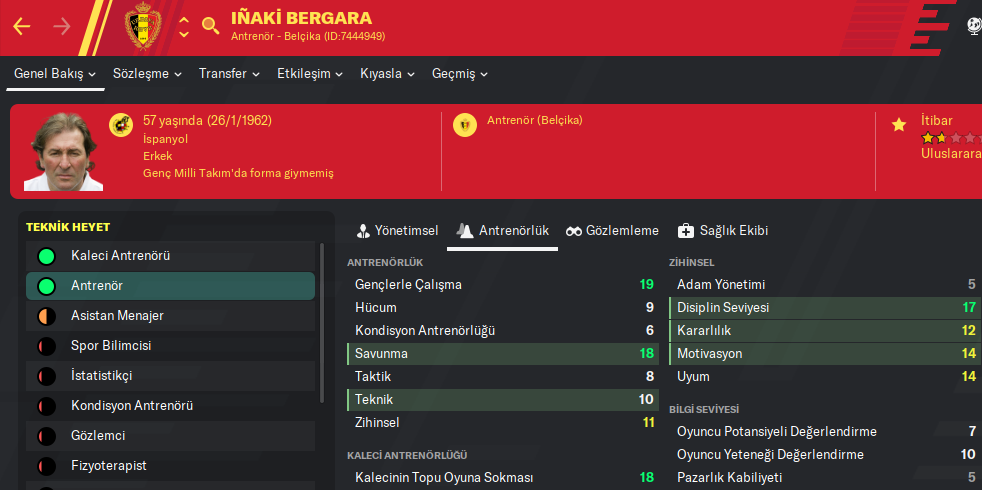
Task: Switch to the Gözlemleme tab
Action: pyautogui.click(x=612, y=231)
